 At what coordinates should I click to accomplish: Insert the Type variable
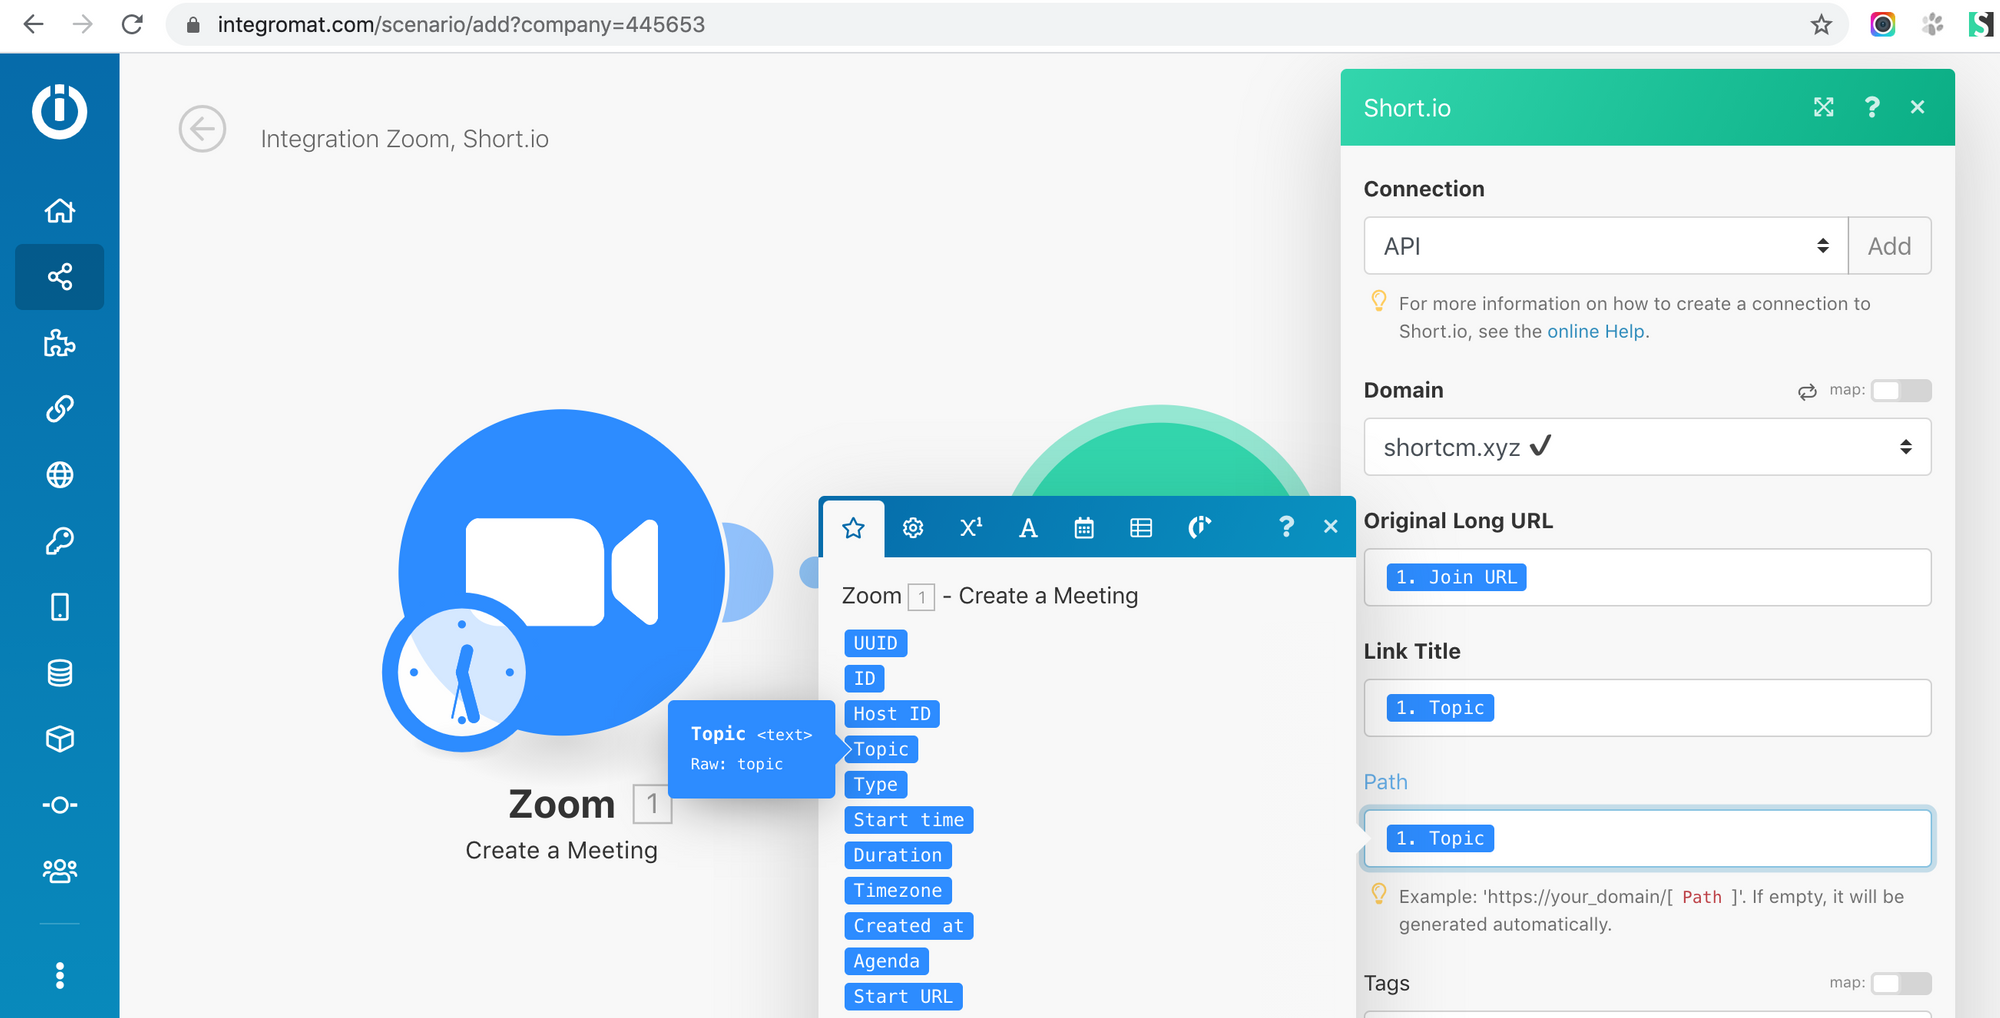pos(876,785)
